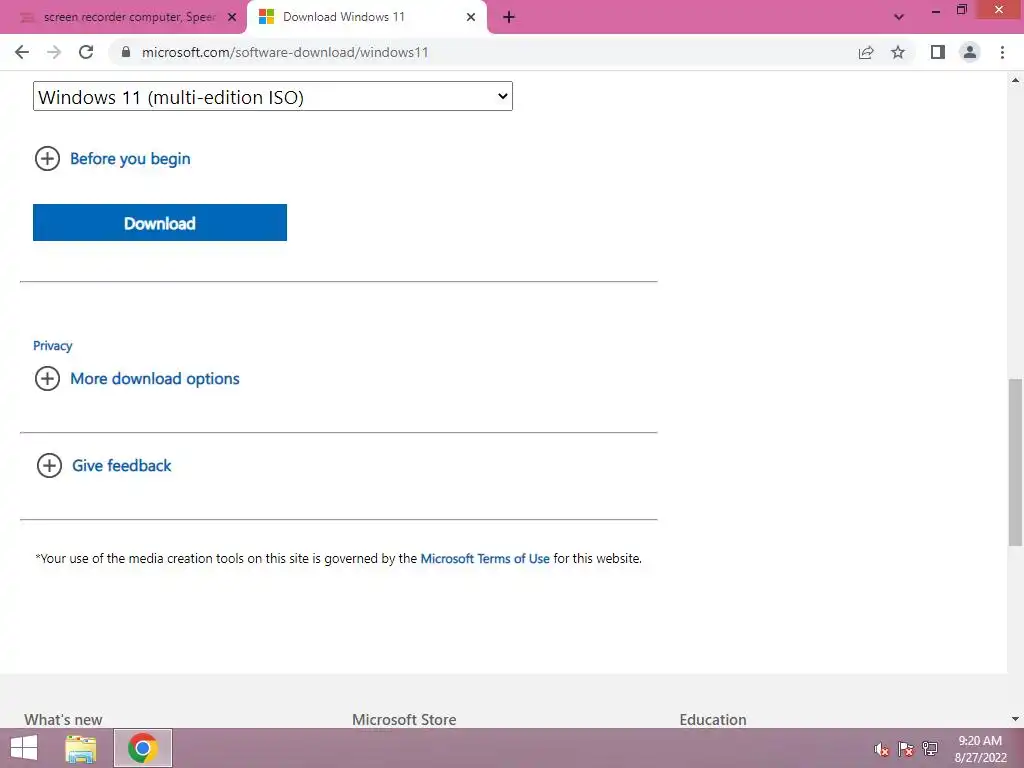Open the Windows 11 (multi-edition ISO) dropdown
The height and width of the screenshot is (768, 1024).
[273, 97]
